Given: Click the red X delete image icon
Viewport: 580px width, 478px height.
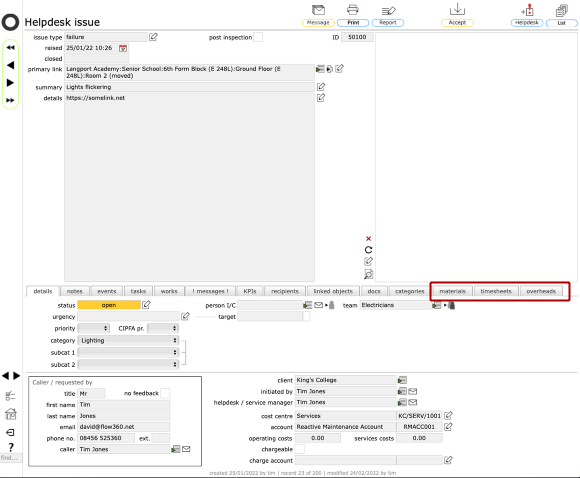Looking at the screenshot, I should (x=368, y=239).
